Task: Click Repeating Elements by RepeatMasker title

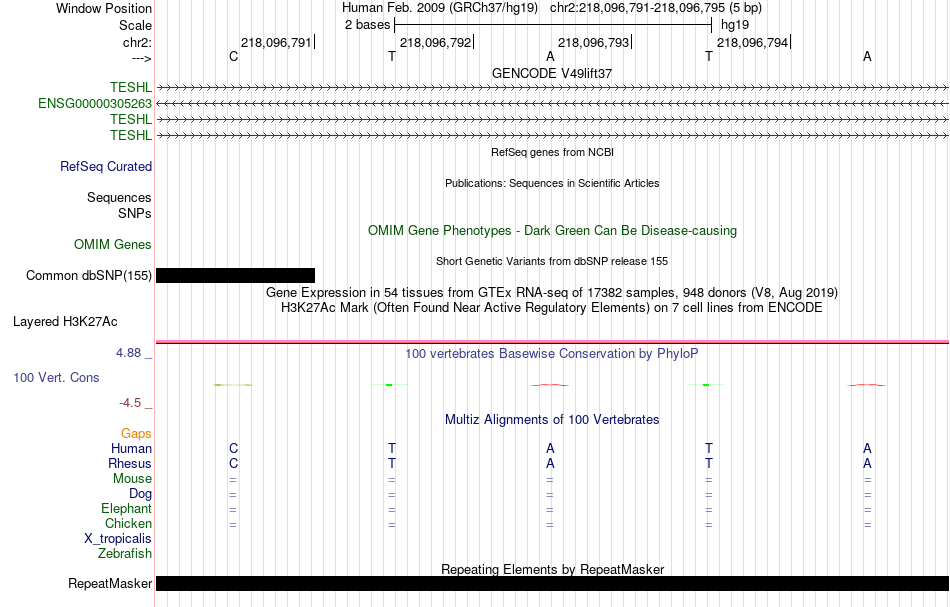Action: coord(553,570)
